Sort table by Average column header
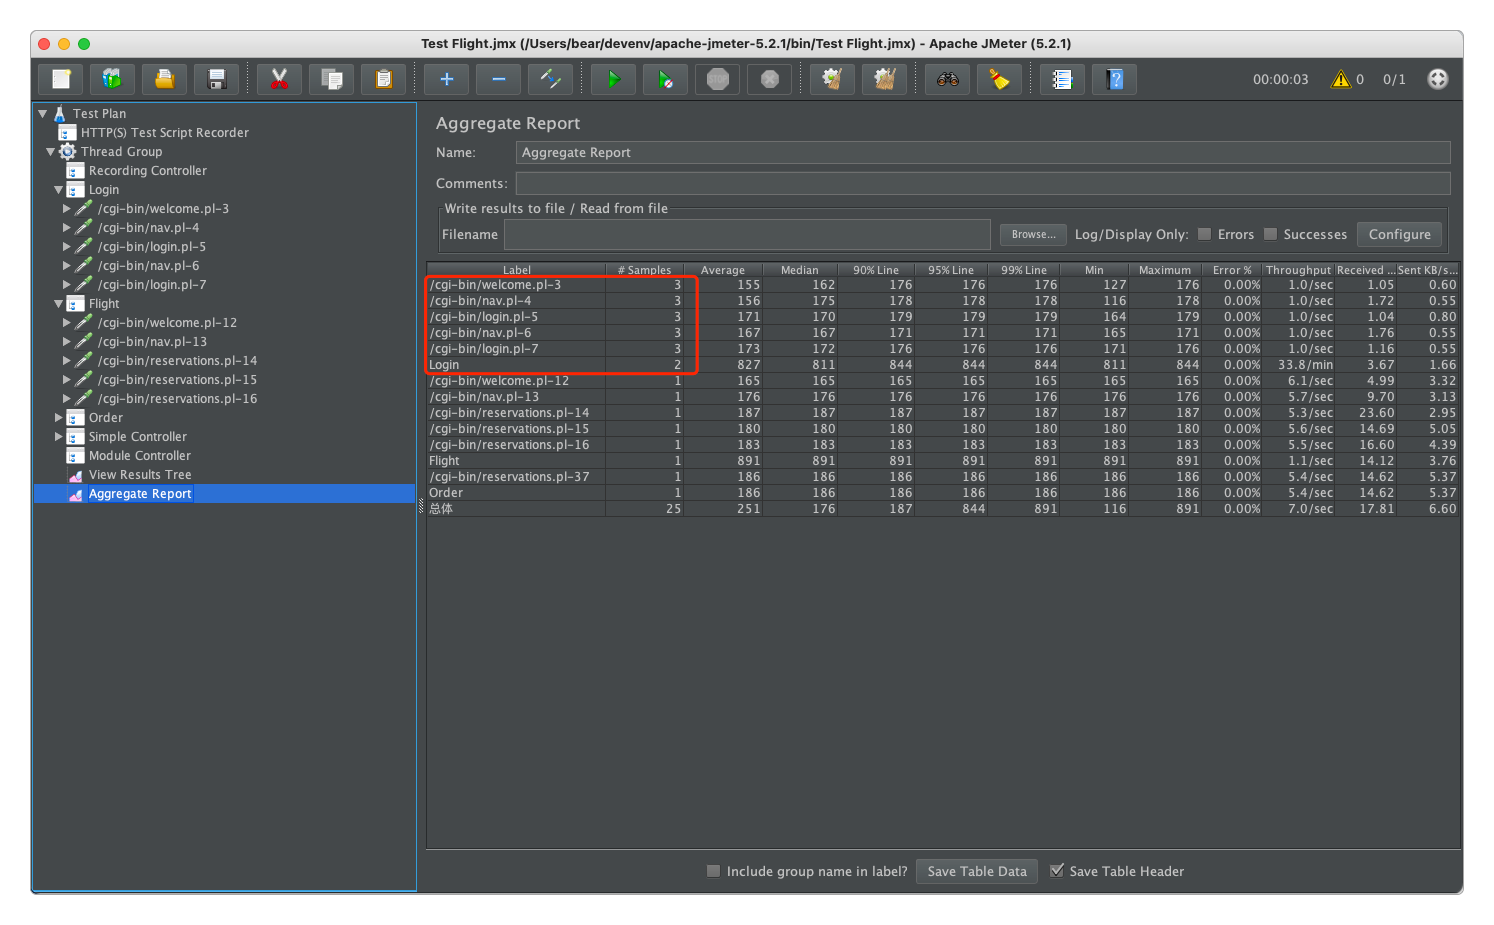The image size is (1494, 925). click(723, 270)
